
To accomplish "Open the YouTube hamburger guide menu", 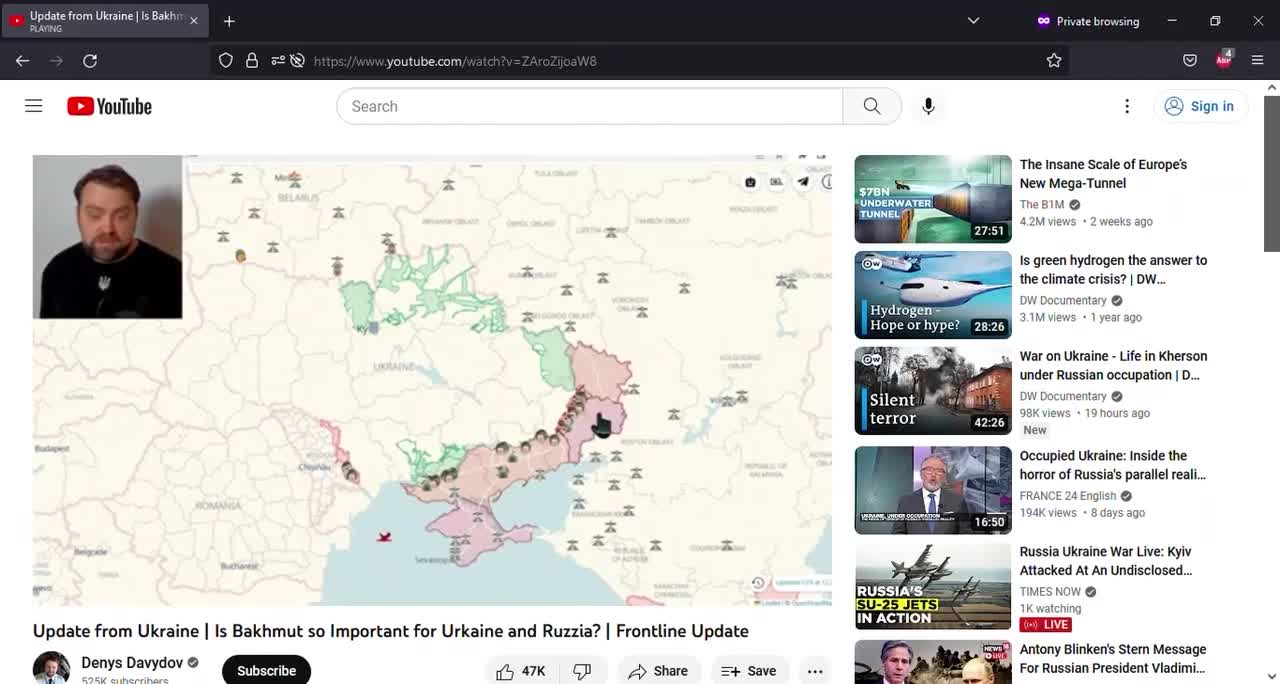I will [34, 106].
